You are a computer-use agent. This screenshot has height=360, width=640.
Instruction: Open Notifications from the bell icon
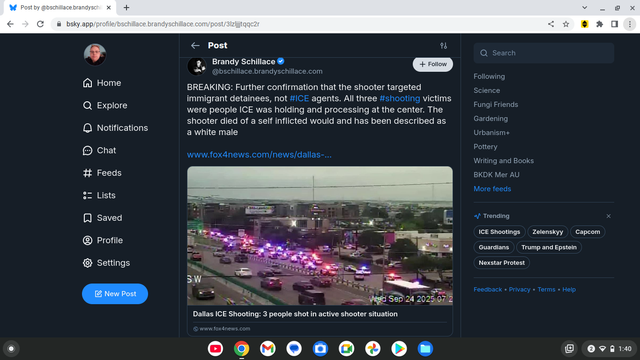pyautogui.click(x=87, y=128)
